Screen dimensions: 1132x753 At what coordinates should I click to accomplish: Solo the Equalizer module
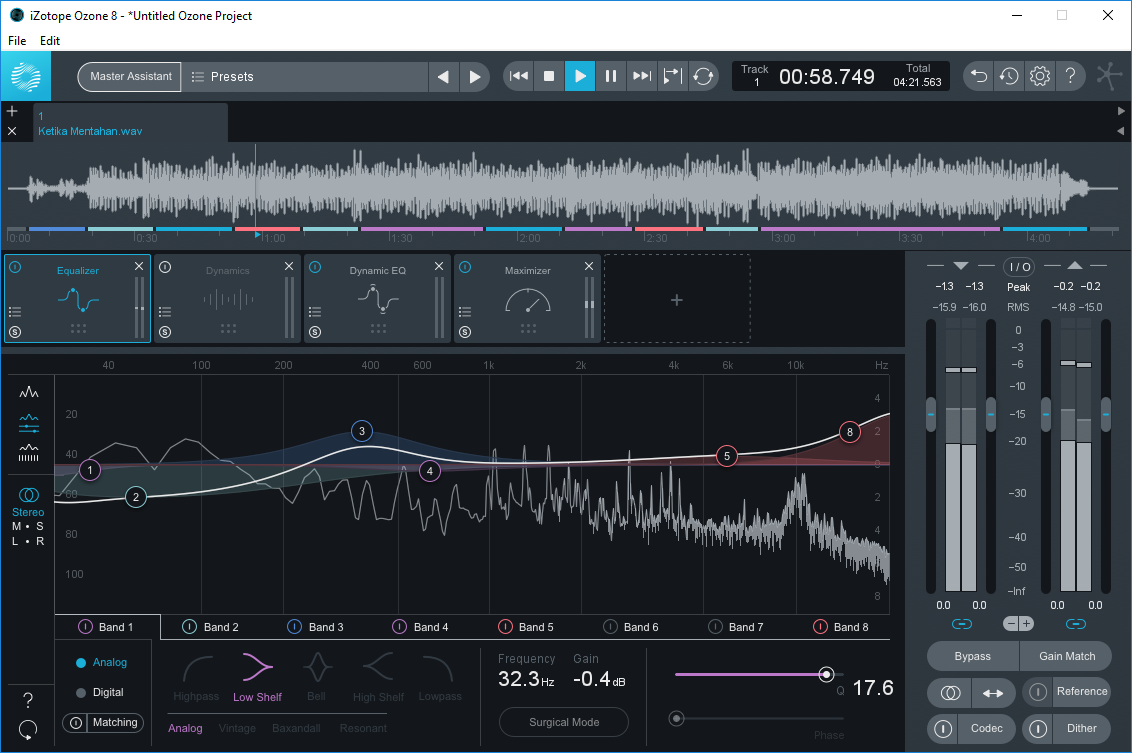(x=15, y=332)
